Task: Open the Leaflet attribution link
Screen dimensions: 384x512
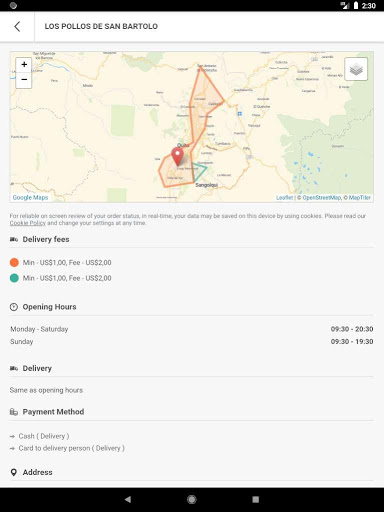Action: coord(284,198)
